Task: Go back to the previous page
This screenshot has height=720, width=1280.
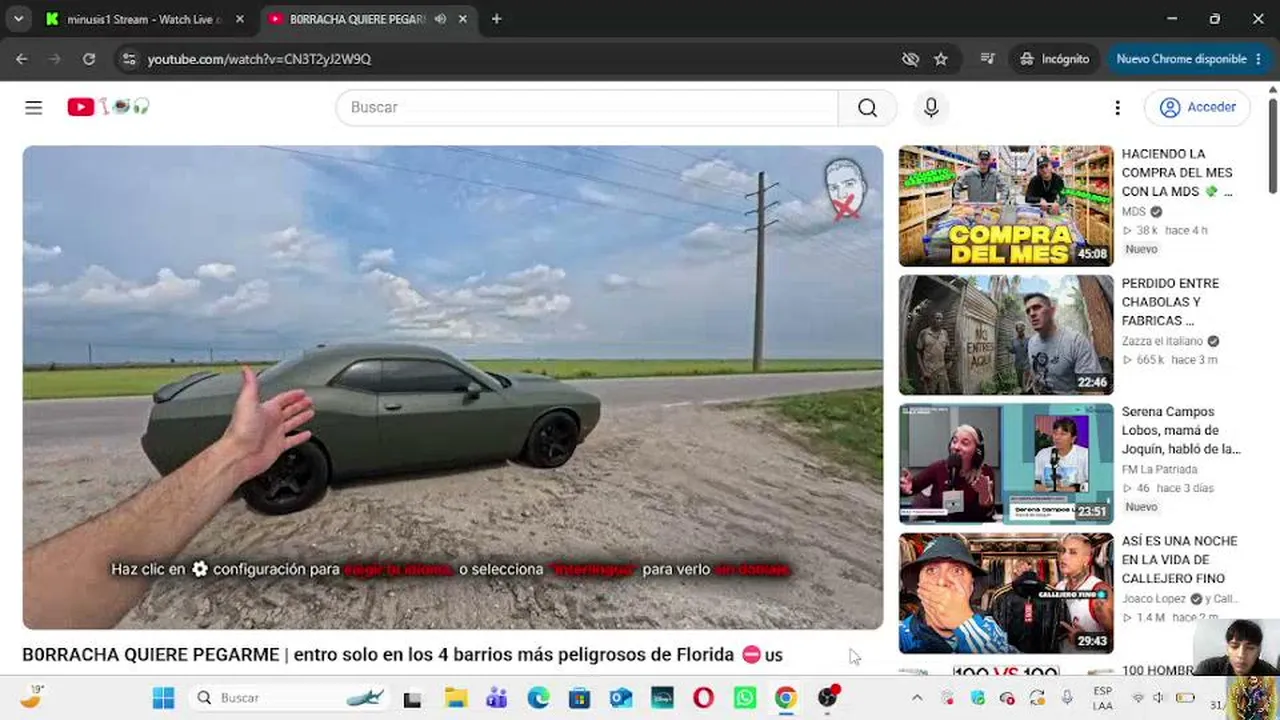Action: (x=22, y=59)
